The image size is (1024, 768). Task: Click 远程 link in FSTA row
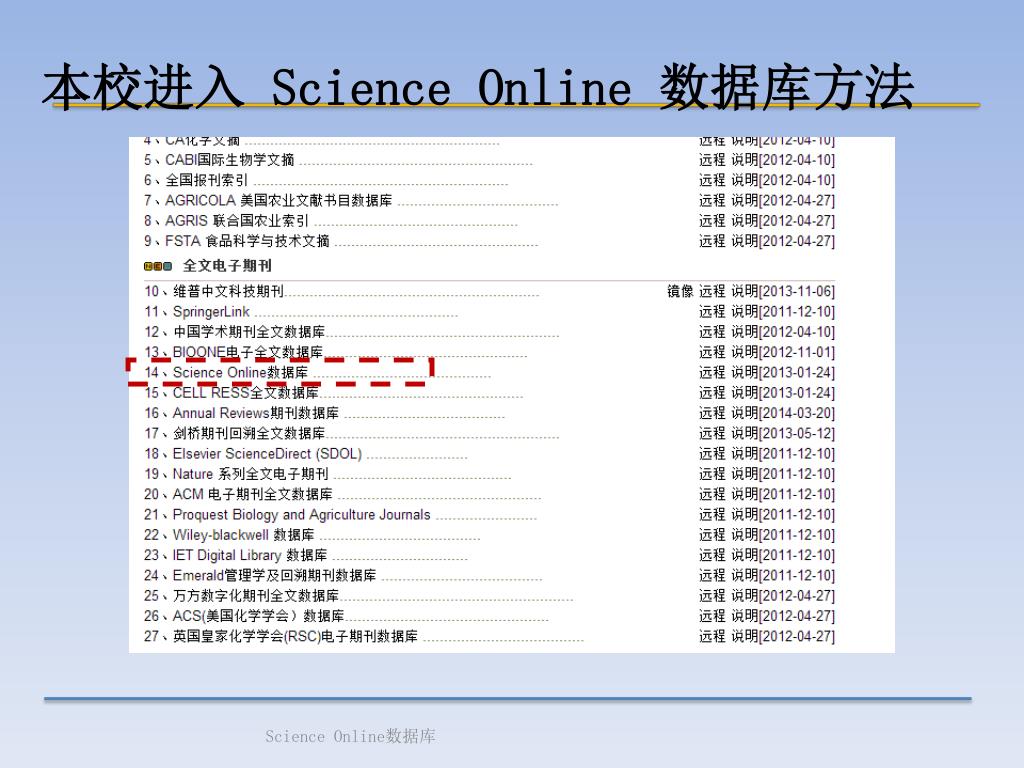point(712,241)
